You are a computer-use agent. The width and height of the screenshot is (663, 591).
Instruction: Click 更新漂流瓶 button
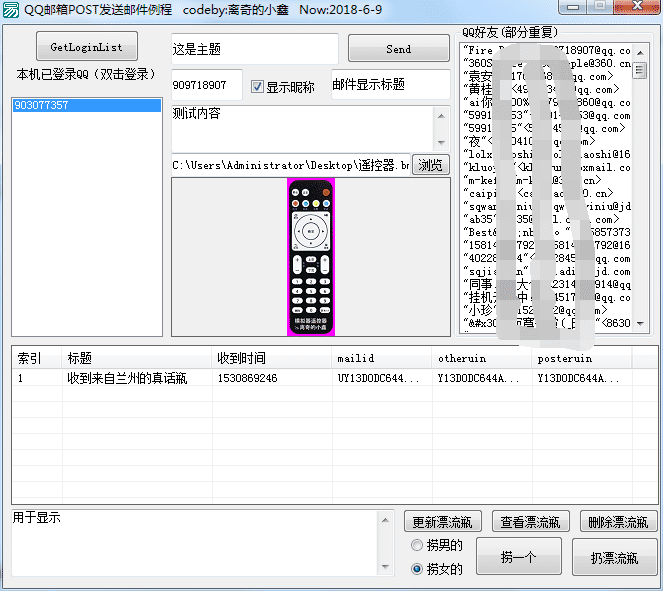pos(442,522)
